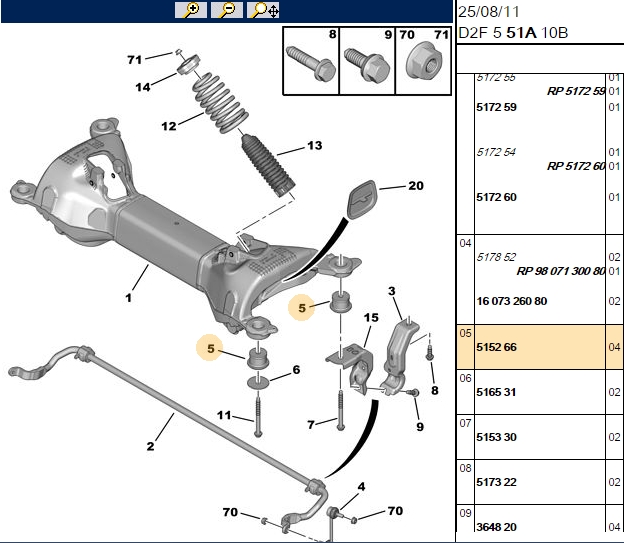Viewport: 624px width, 543px height.
Task: Open replacement reference RP 5172 60
Action: 576,166
